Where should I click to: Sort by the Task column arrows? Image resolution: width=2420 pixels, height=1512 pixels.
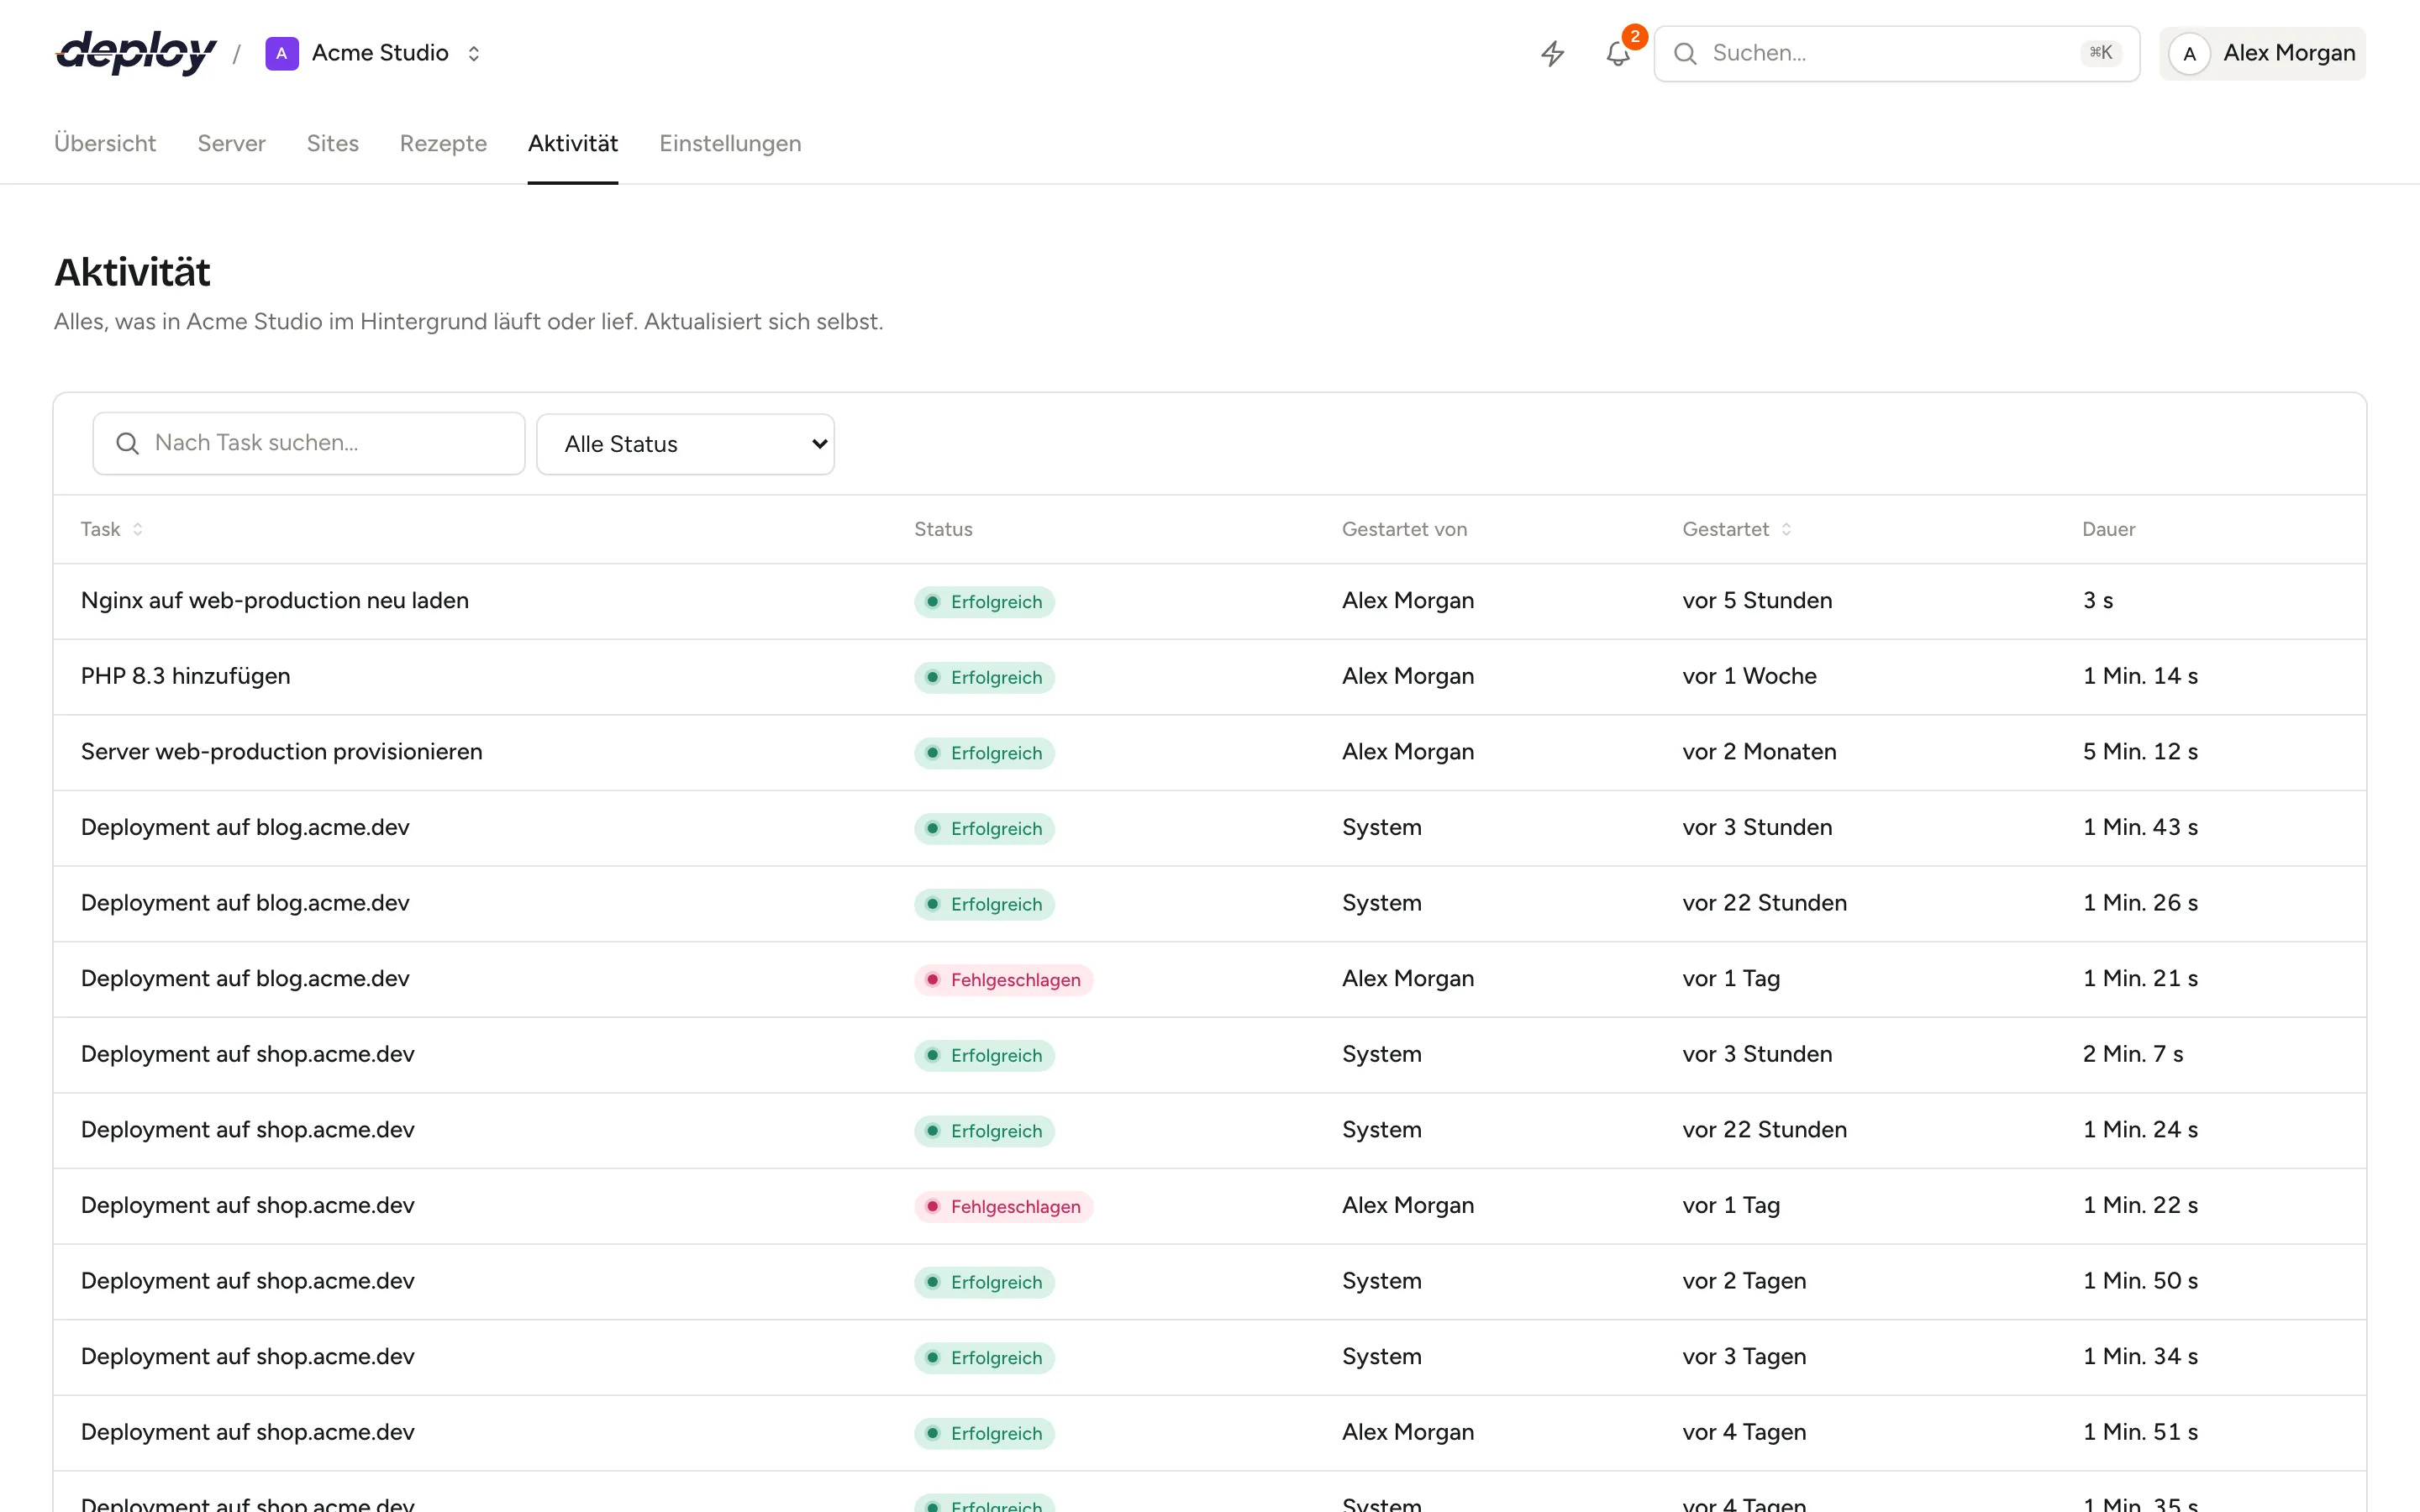pos(138,529)
